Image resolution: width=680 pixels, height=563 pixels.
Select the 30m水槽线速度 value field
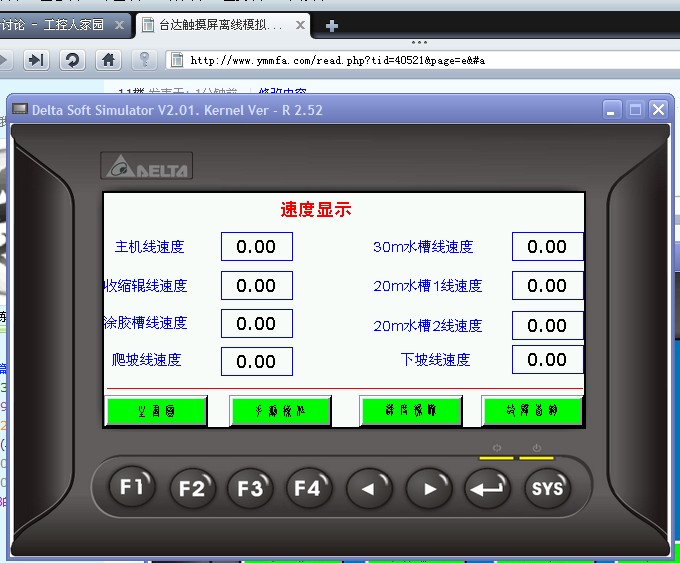pyautogui.click(x=547, y=247)
